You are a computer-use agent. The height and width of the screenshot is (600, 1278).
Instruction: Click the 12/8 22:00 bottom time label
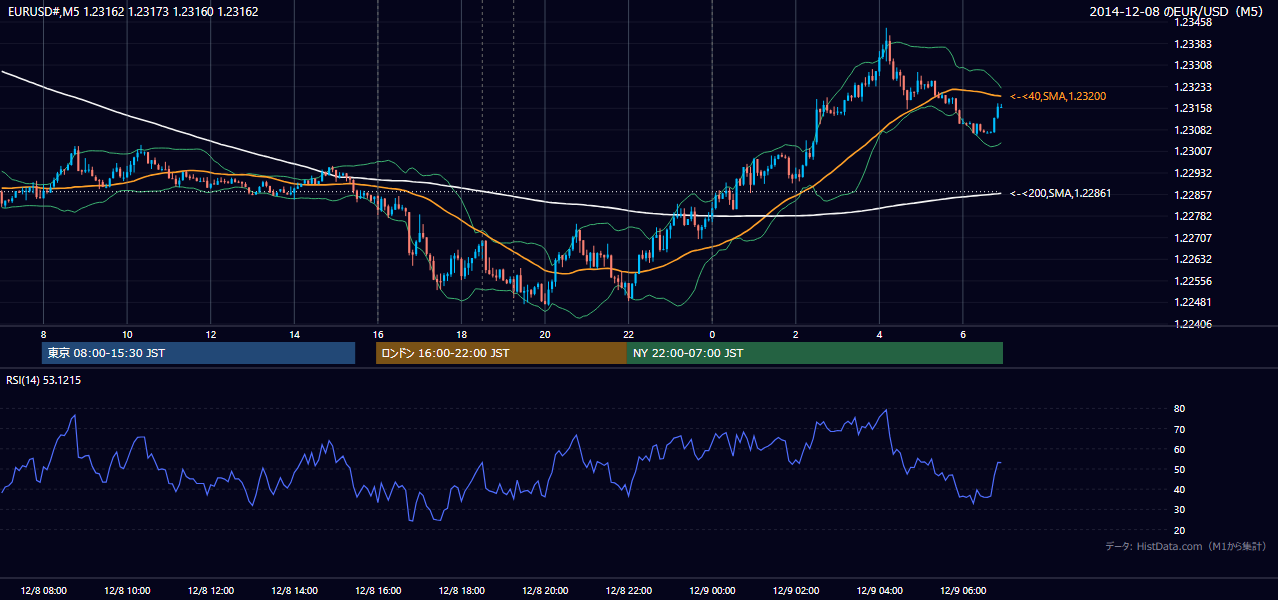628,591
